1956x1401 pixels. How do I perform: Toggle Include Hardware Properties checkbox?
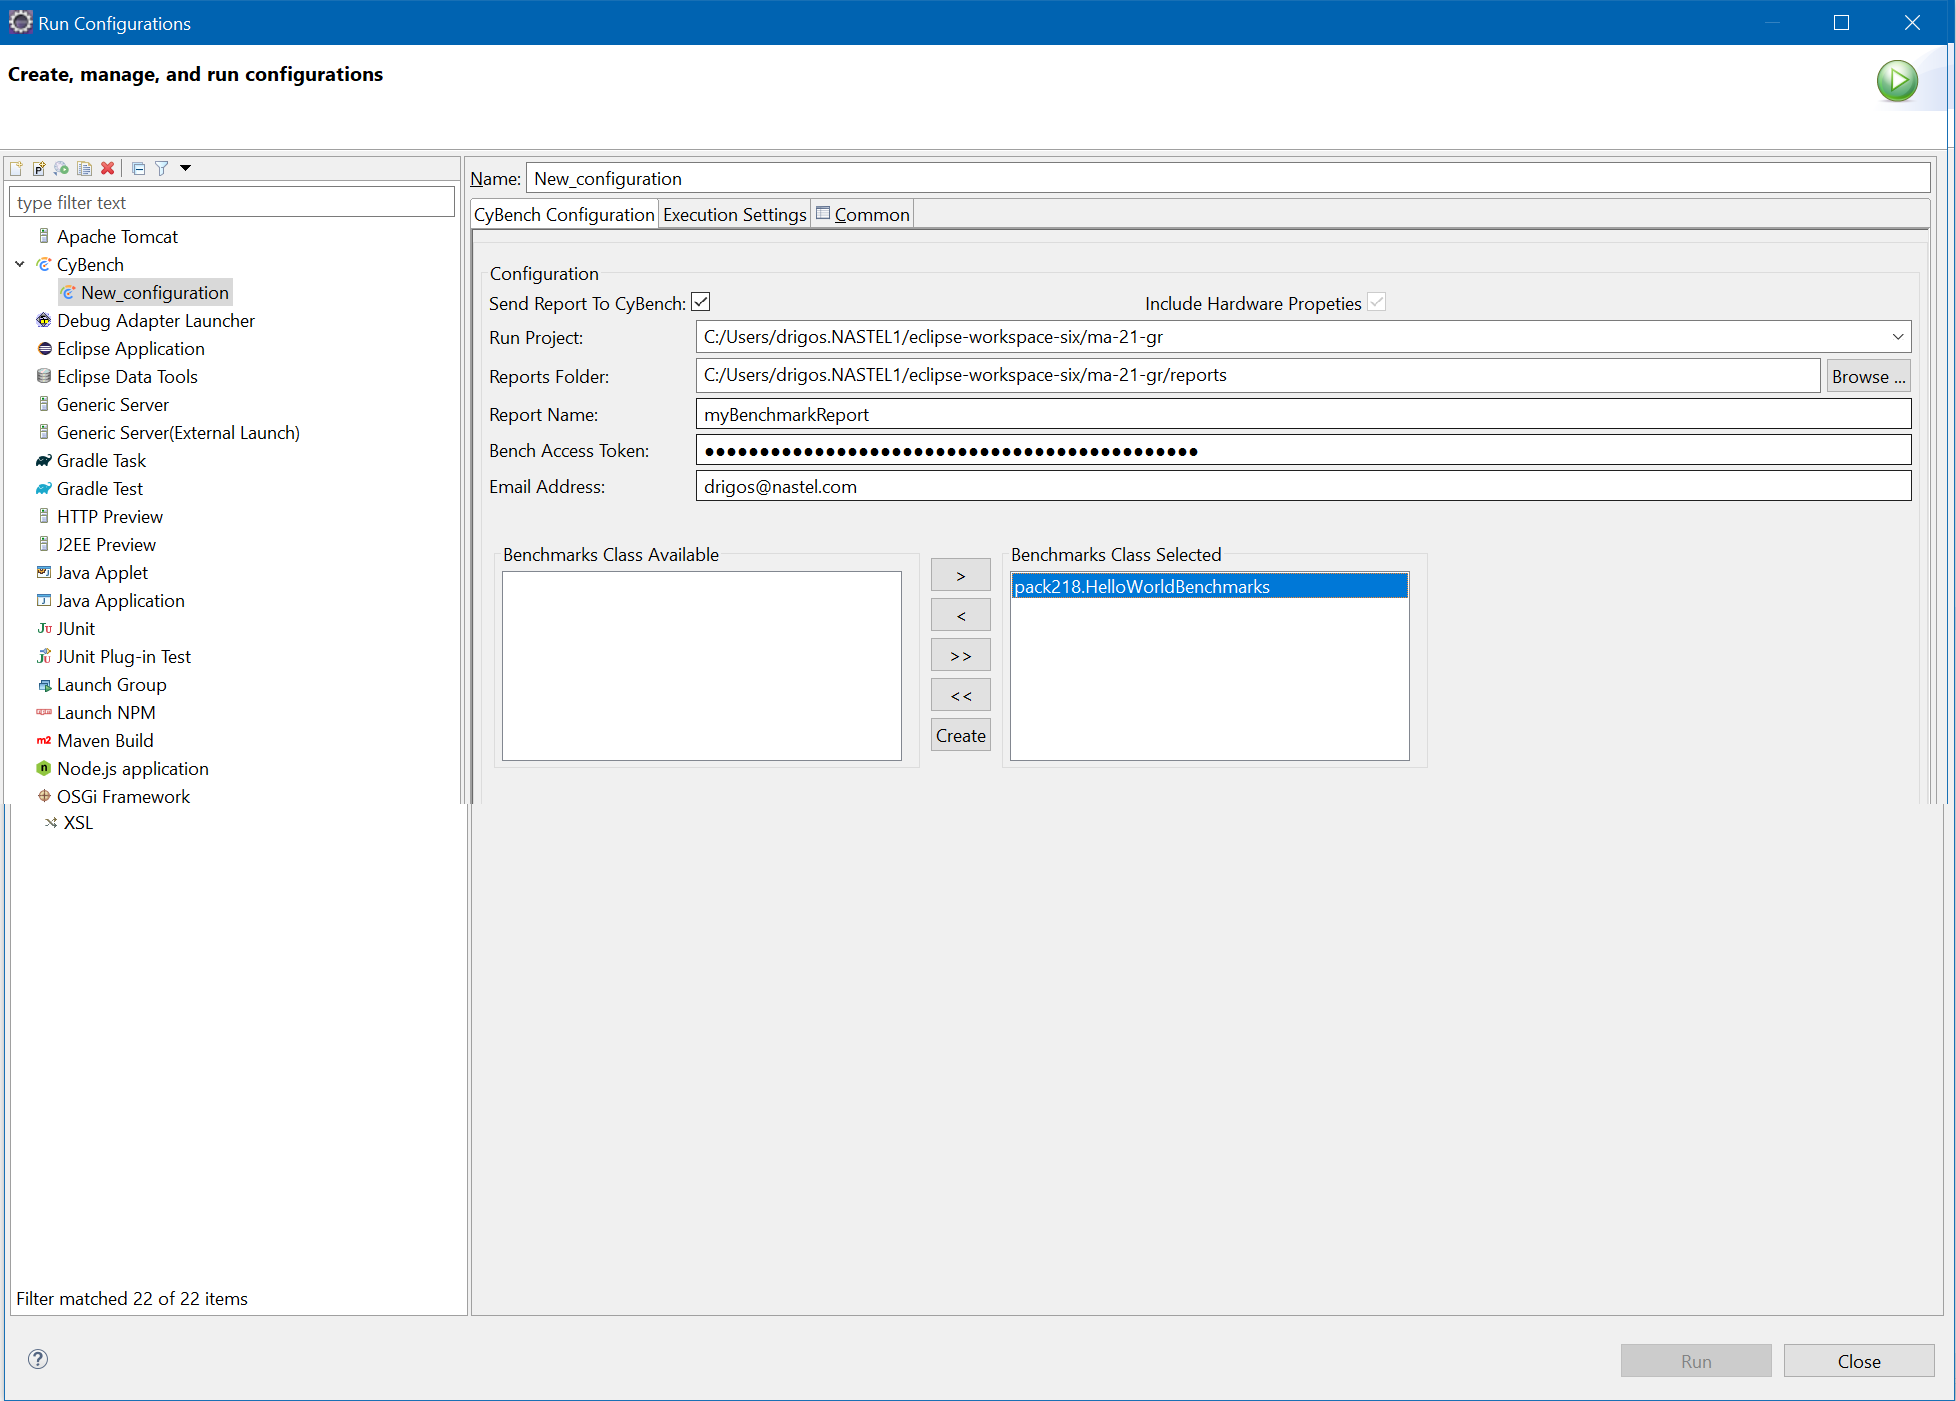point(1377,303)
